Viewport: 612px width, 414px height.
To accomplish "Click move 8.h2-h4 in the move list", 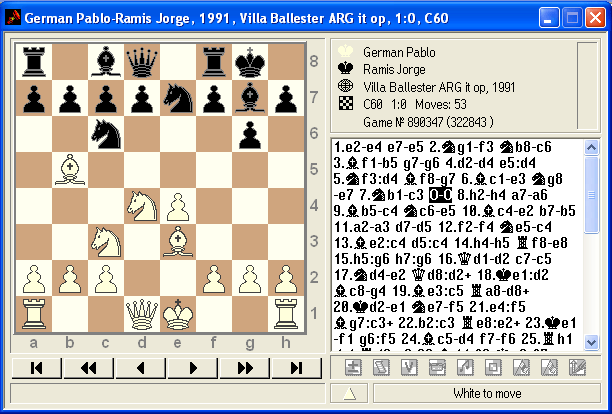I will pyautogui.click(x=481, y=195).
